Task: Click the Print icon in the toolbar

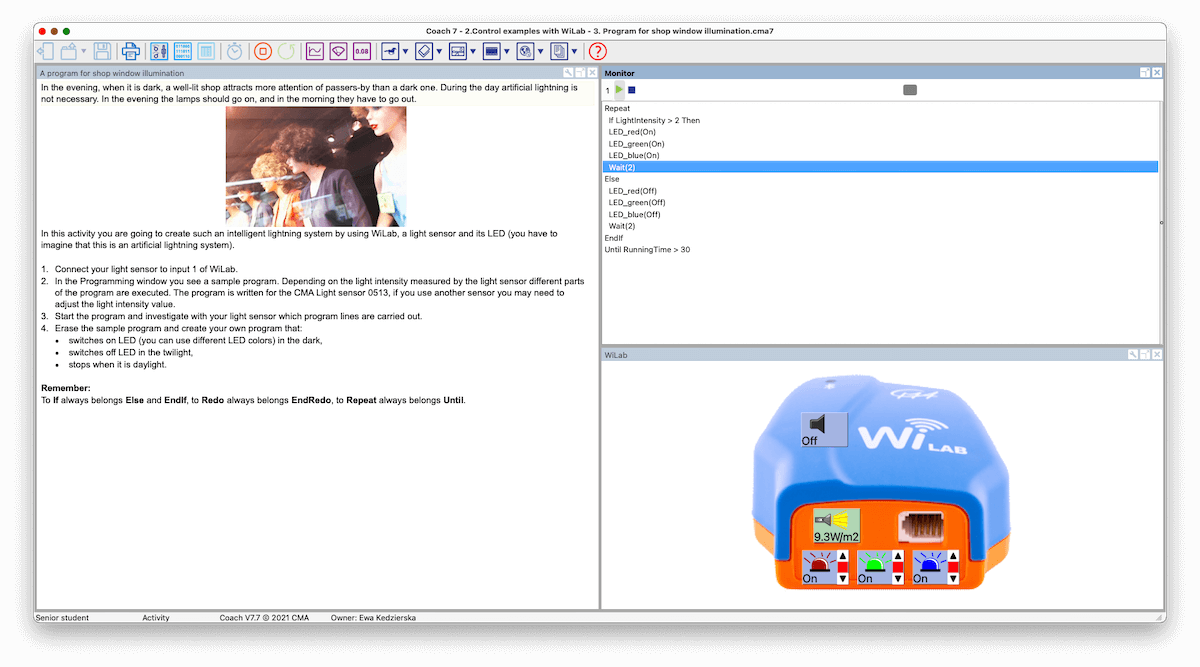Action: 130,51
